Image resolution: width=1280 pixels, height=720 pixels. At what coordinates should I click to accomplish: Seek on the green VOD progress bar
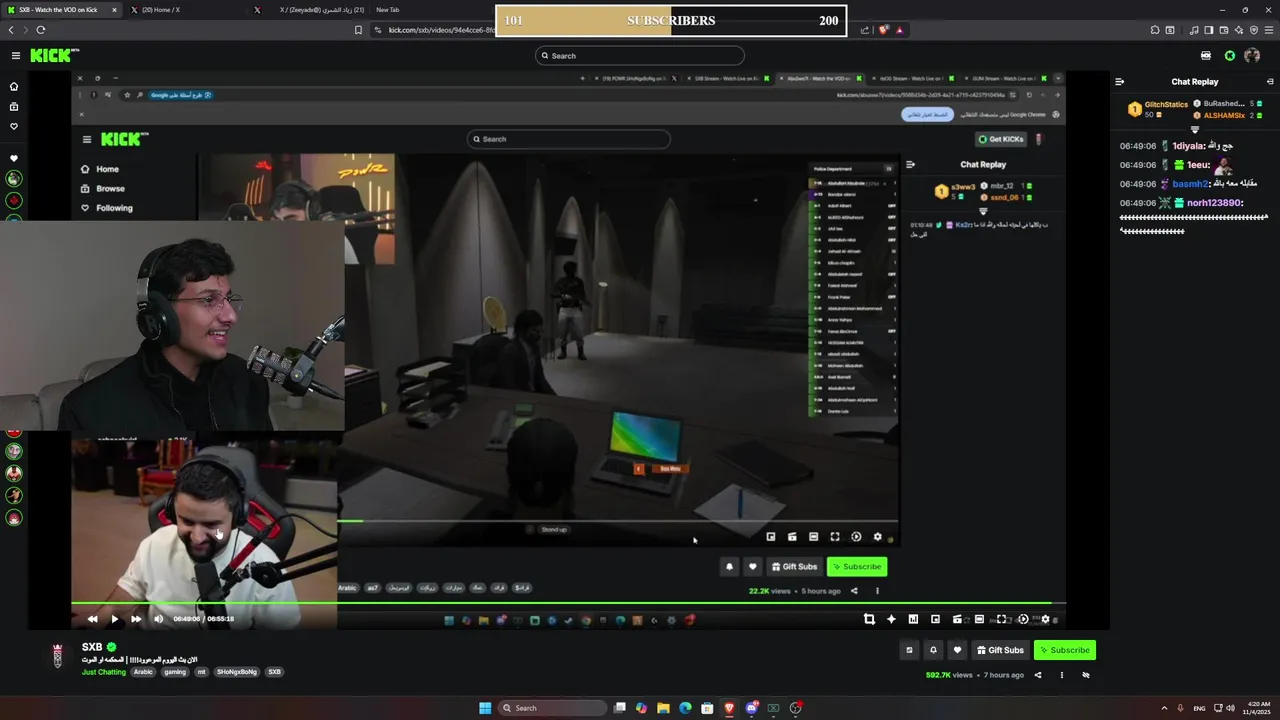coord(568,603)
